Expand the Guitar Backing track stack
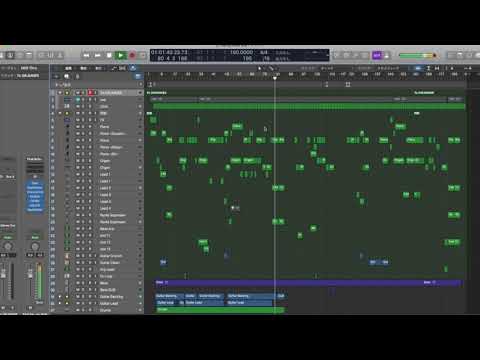480x360 pixels. click(60, 296)
